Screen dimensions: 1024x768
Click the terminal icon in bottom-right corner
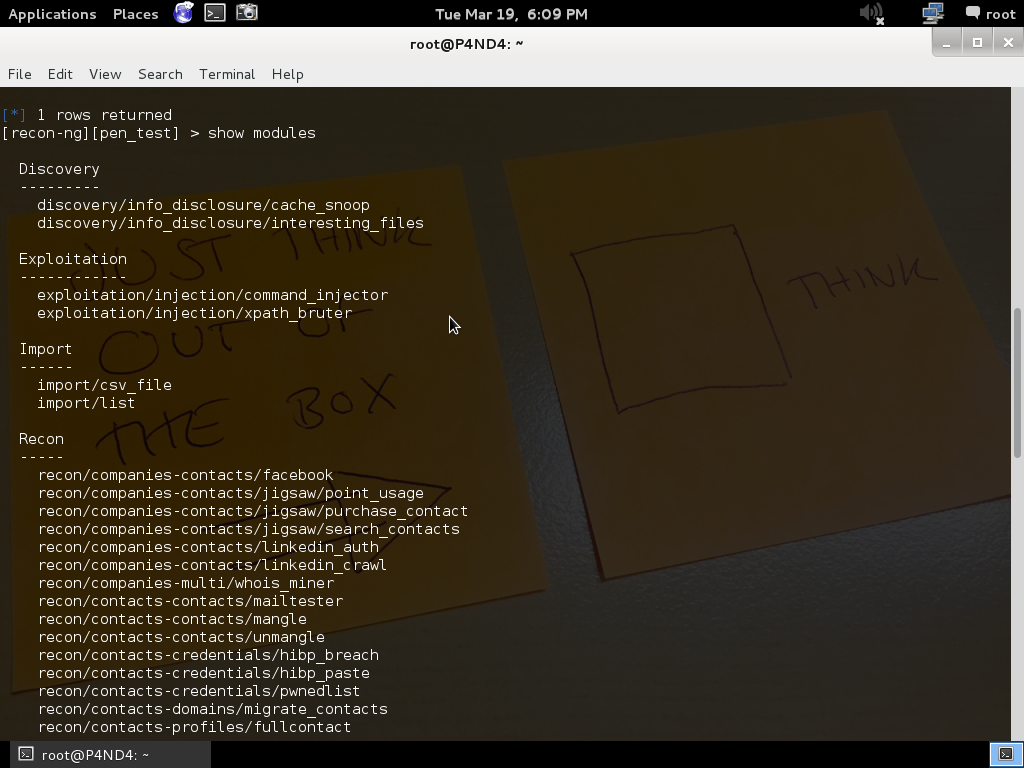(x=1006, y=754)
